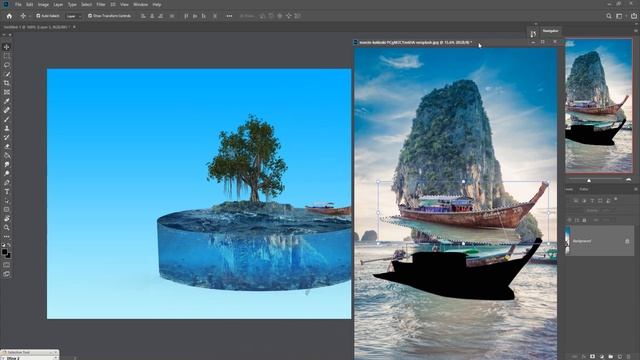Close the Untitled-1 document tab
Viewport: 640px width, 360px height.
[x=74, y=27]
